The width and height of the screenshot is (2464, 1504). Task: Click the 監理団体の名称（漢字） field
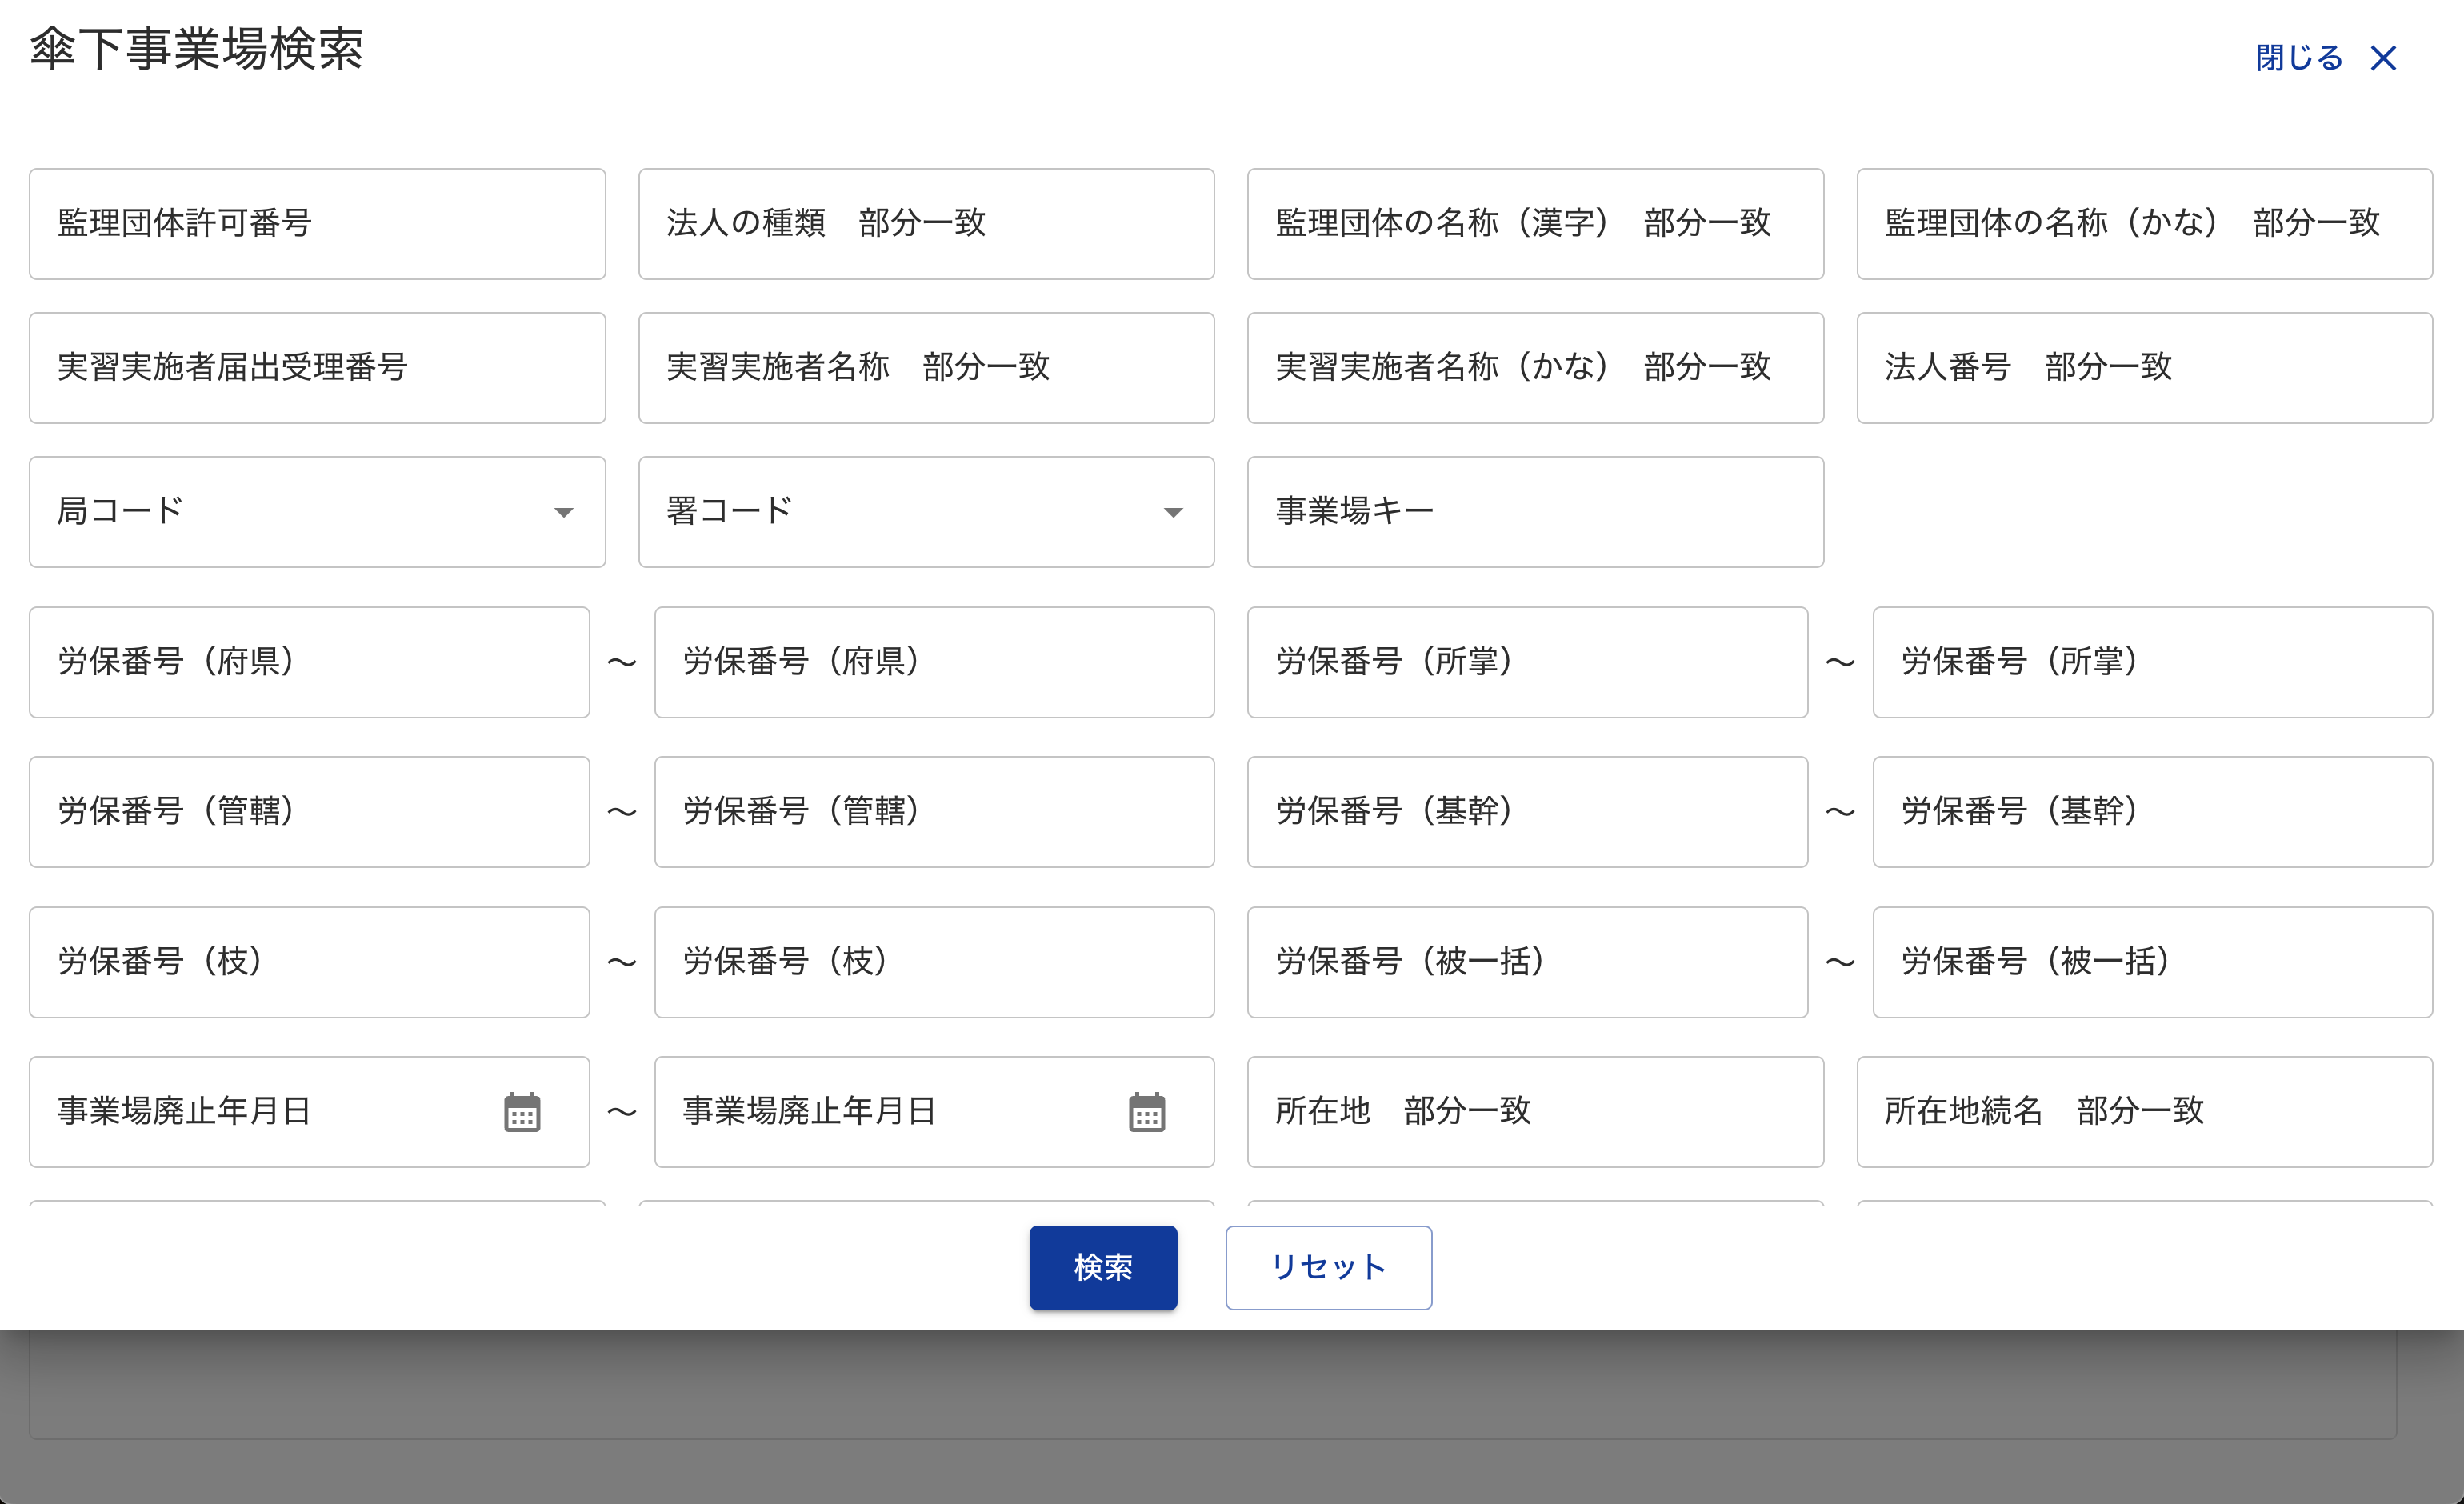1535,224
